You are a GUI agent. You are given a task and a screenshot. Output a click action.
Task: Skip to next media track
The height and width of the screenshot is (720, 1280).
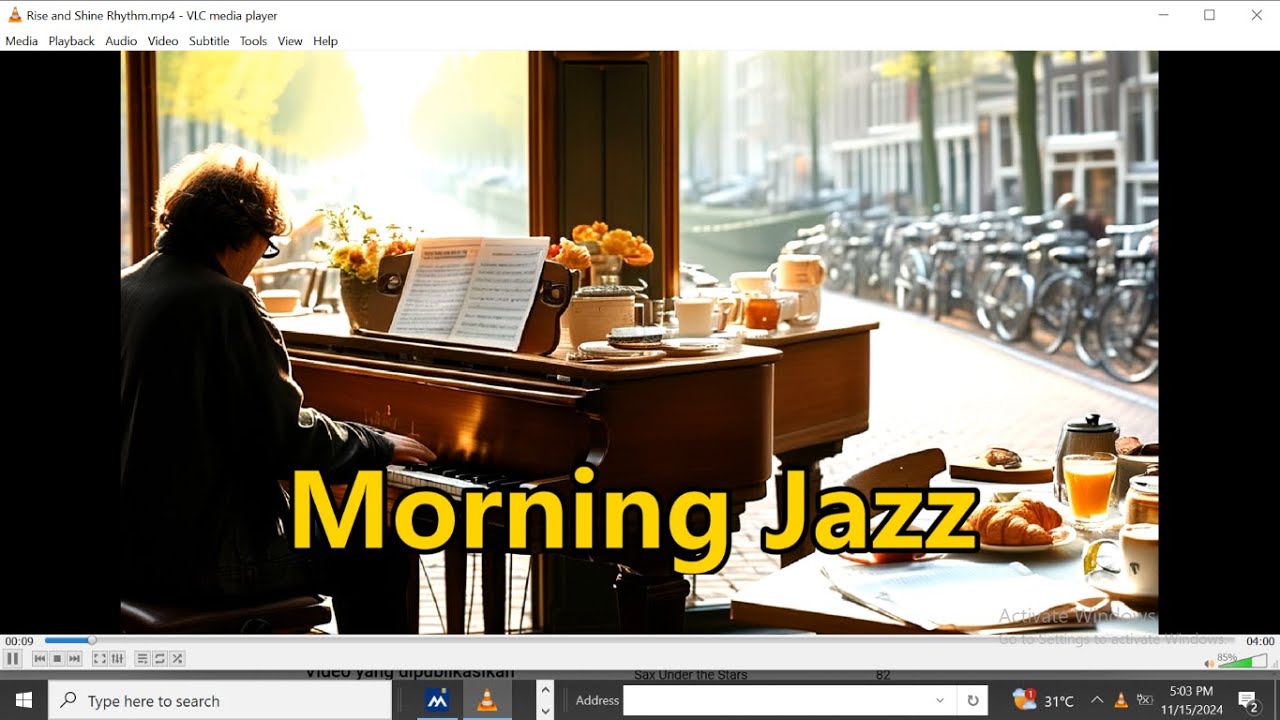[x=74, y=658]
